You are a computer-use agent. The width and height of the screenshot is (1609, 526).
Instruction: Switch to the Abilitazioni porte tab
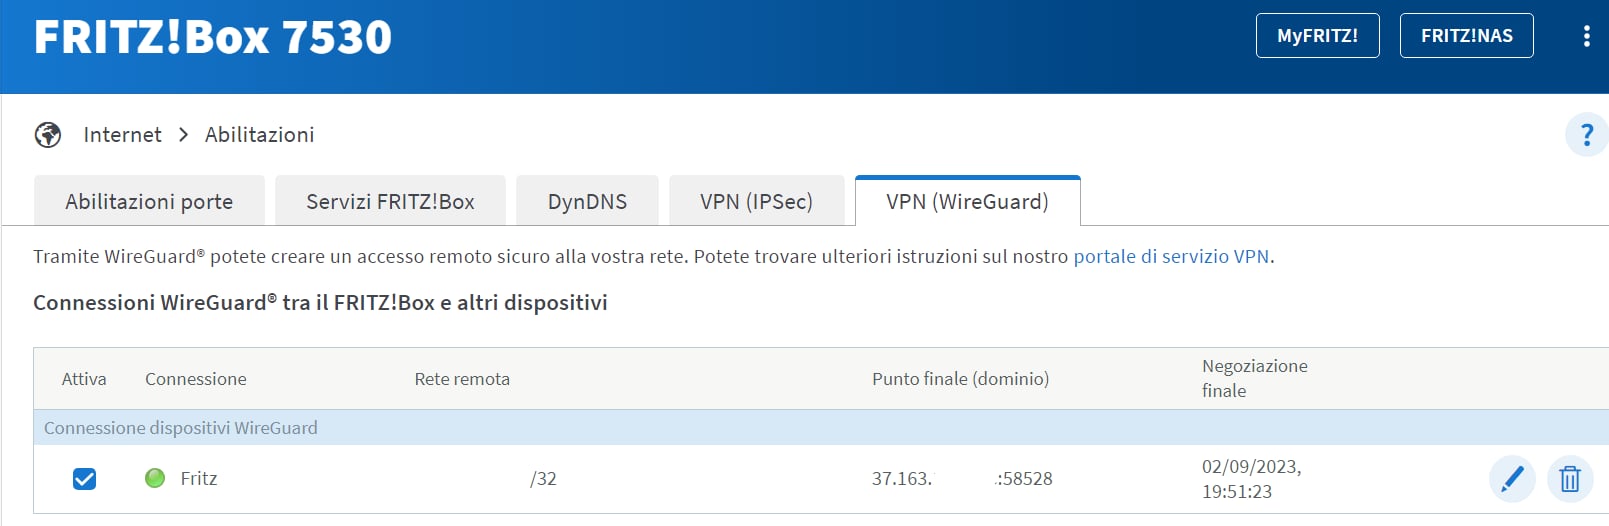149,201
